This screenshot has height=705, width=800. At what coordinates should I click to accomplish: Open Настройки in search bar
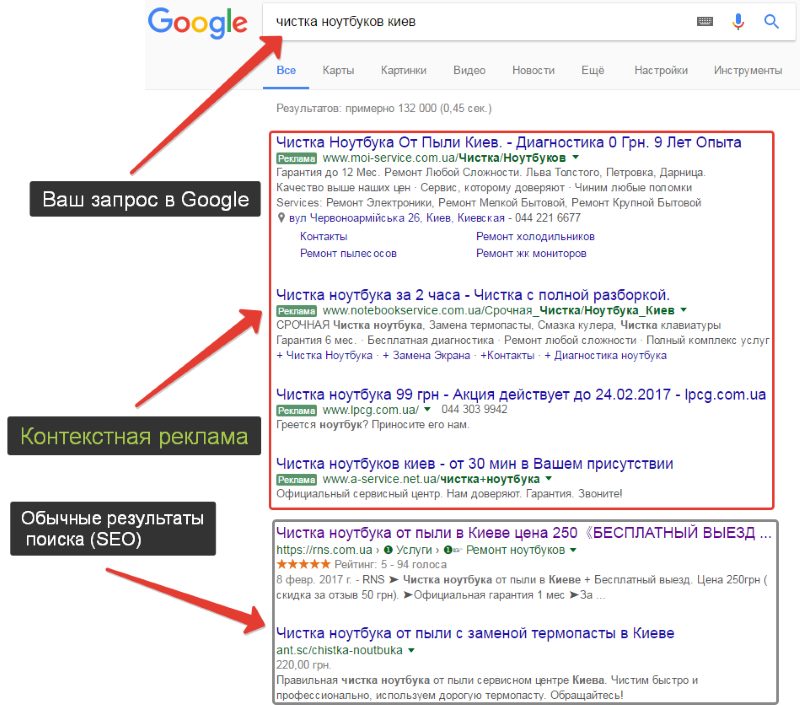click(x=661, y=70)
